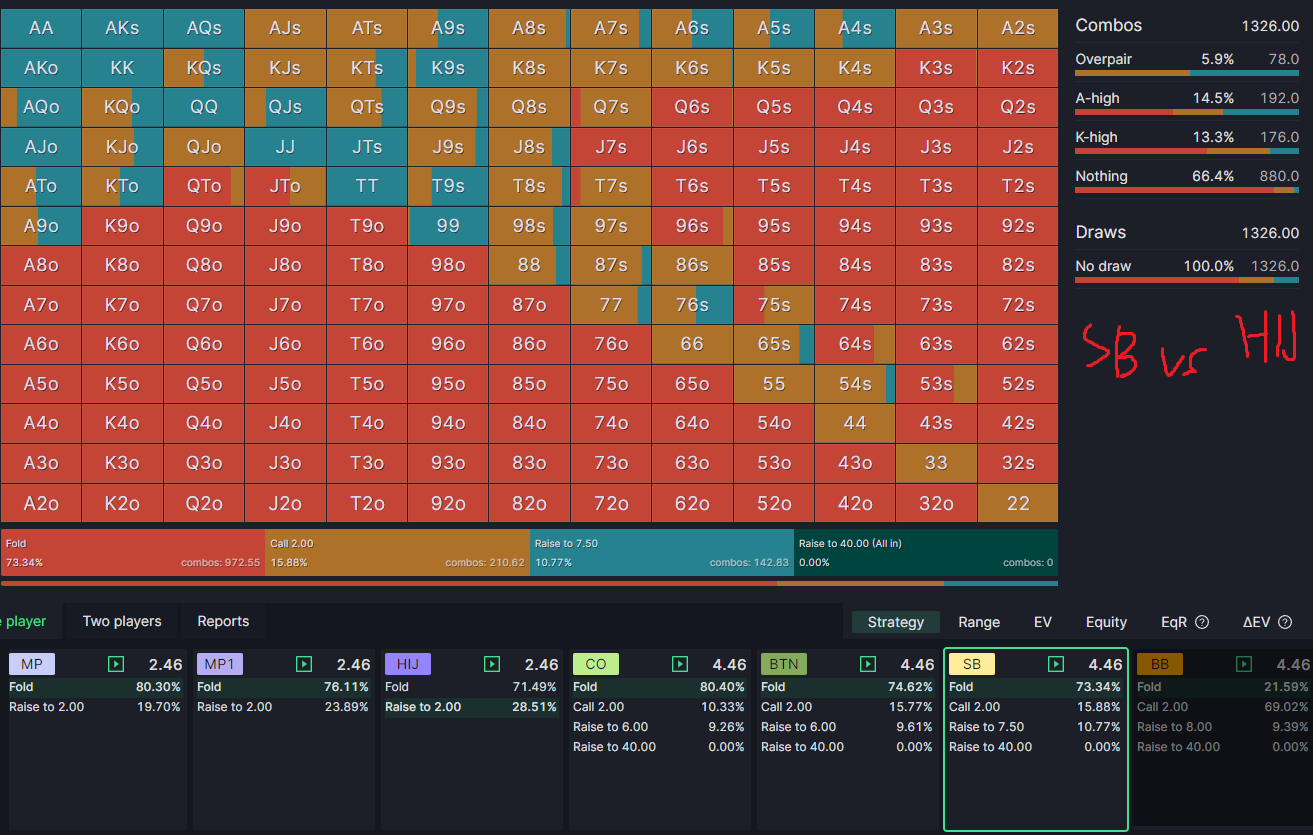Click the Overpair combos row
The height and width of the screenshot is (835, 1313).
pyautogui.click(x=1187, y=62)
